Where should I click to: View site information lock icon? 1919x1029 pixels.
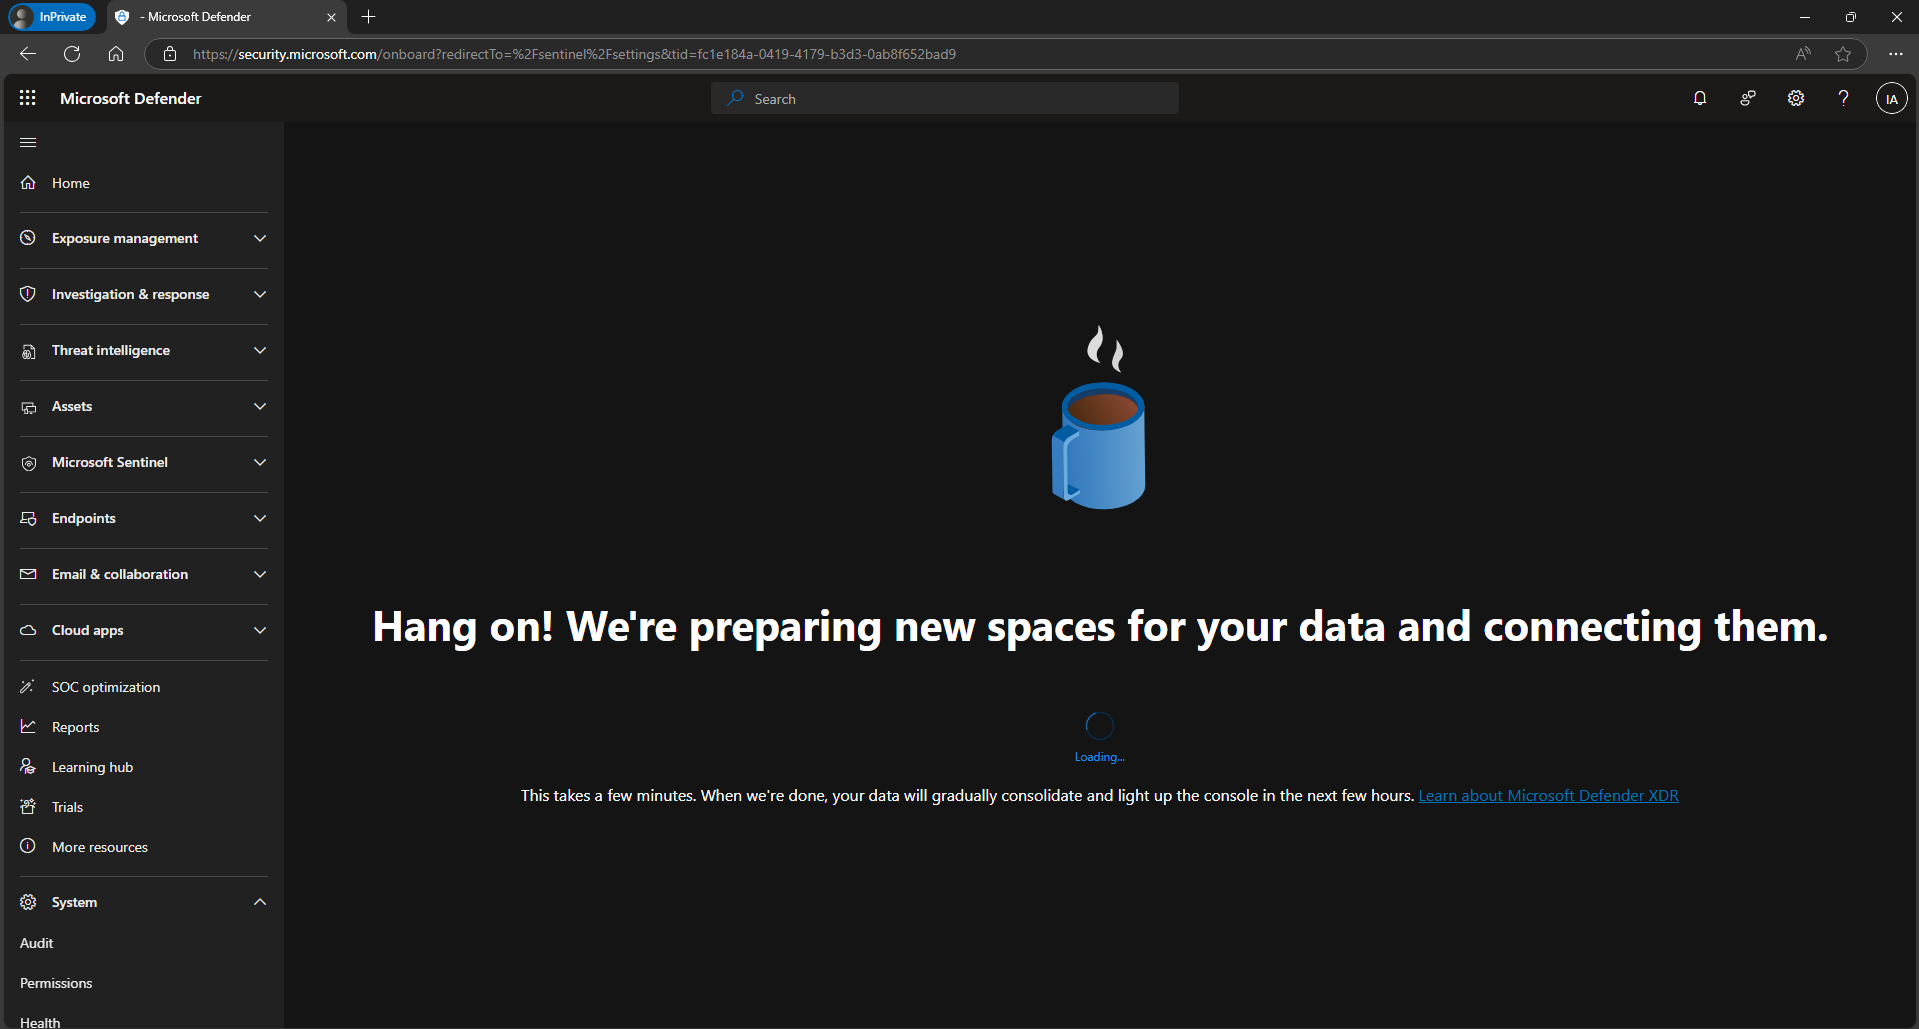tap(170, 54)
